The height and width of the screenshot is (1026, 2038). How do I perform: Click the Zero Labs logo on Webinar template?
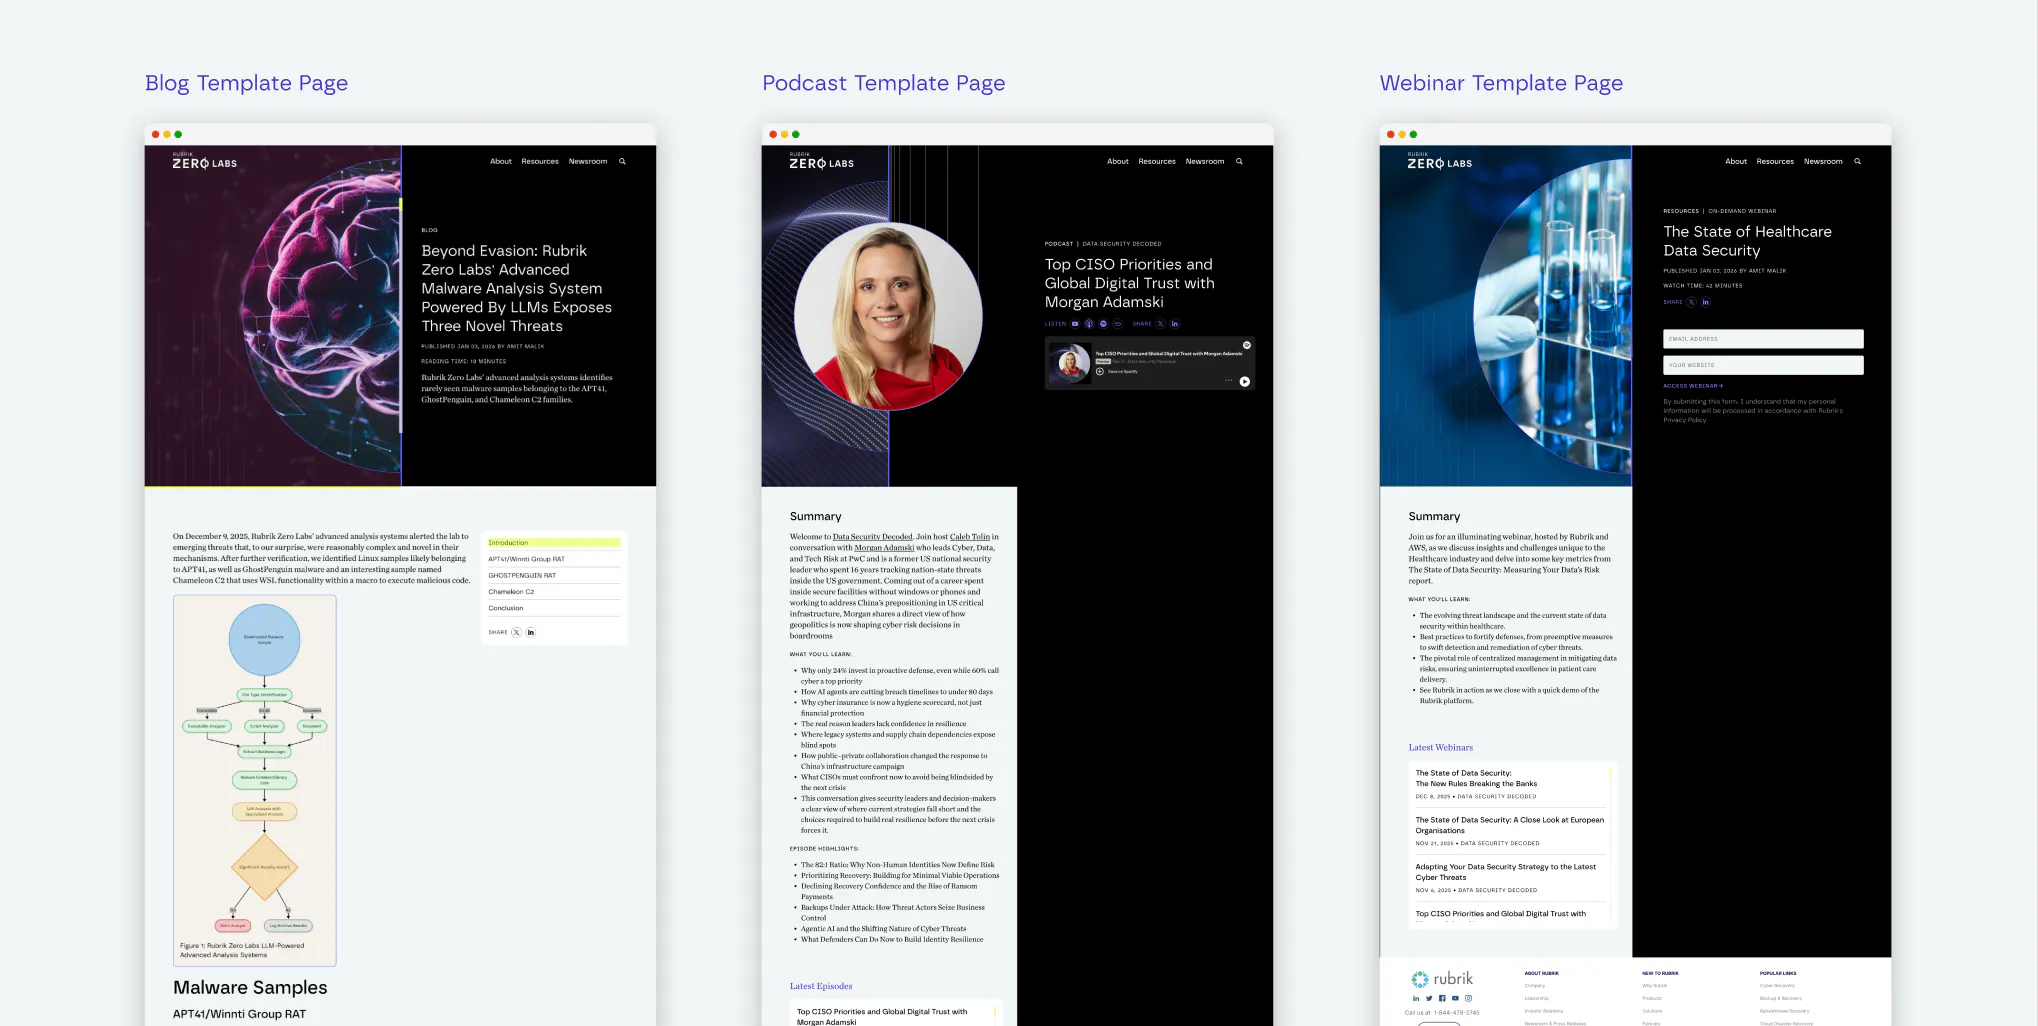[1439, 162]
